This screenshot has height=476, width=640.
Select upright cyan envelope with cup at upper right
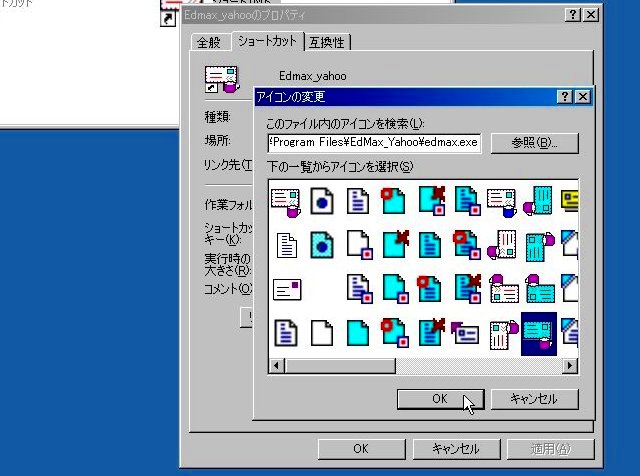(540, 247)
